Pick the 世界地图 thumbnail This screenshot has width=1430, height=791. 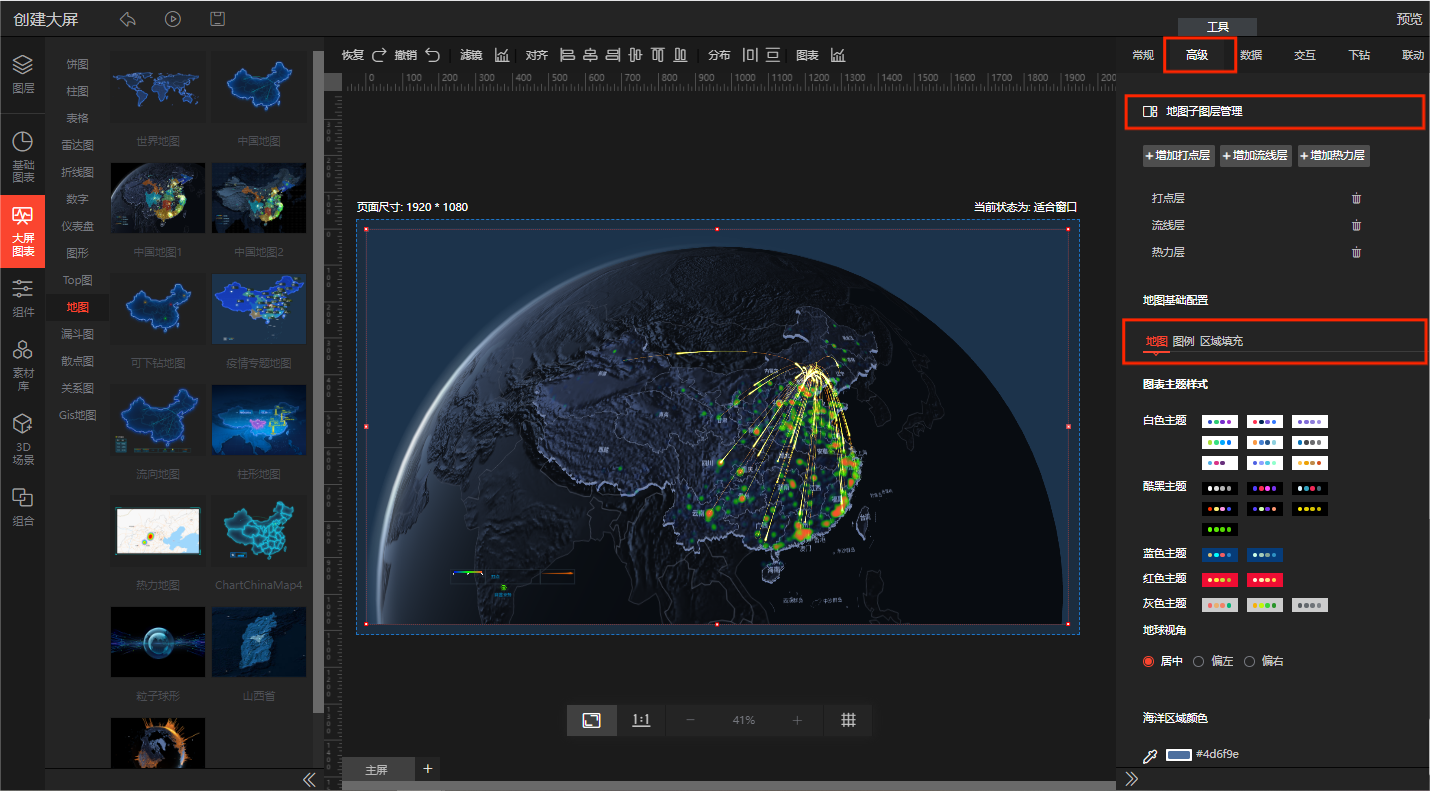click(x=158, y=88)
